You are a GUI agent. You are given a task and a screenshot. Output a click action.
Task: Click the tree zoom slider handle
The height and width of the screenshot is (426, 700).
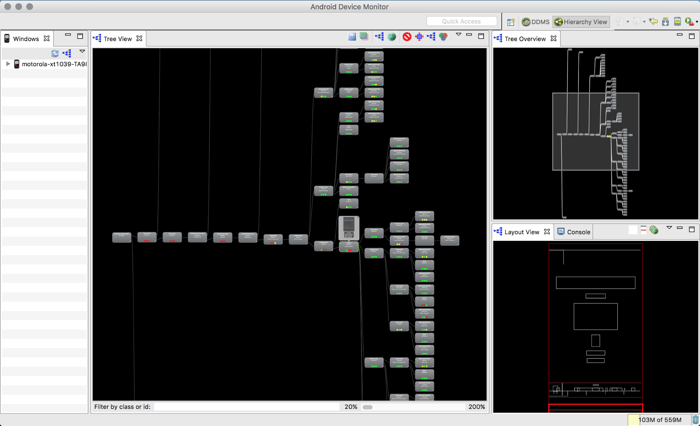[x=367, y=407]
